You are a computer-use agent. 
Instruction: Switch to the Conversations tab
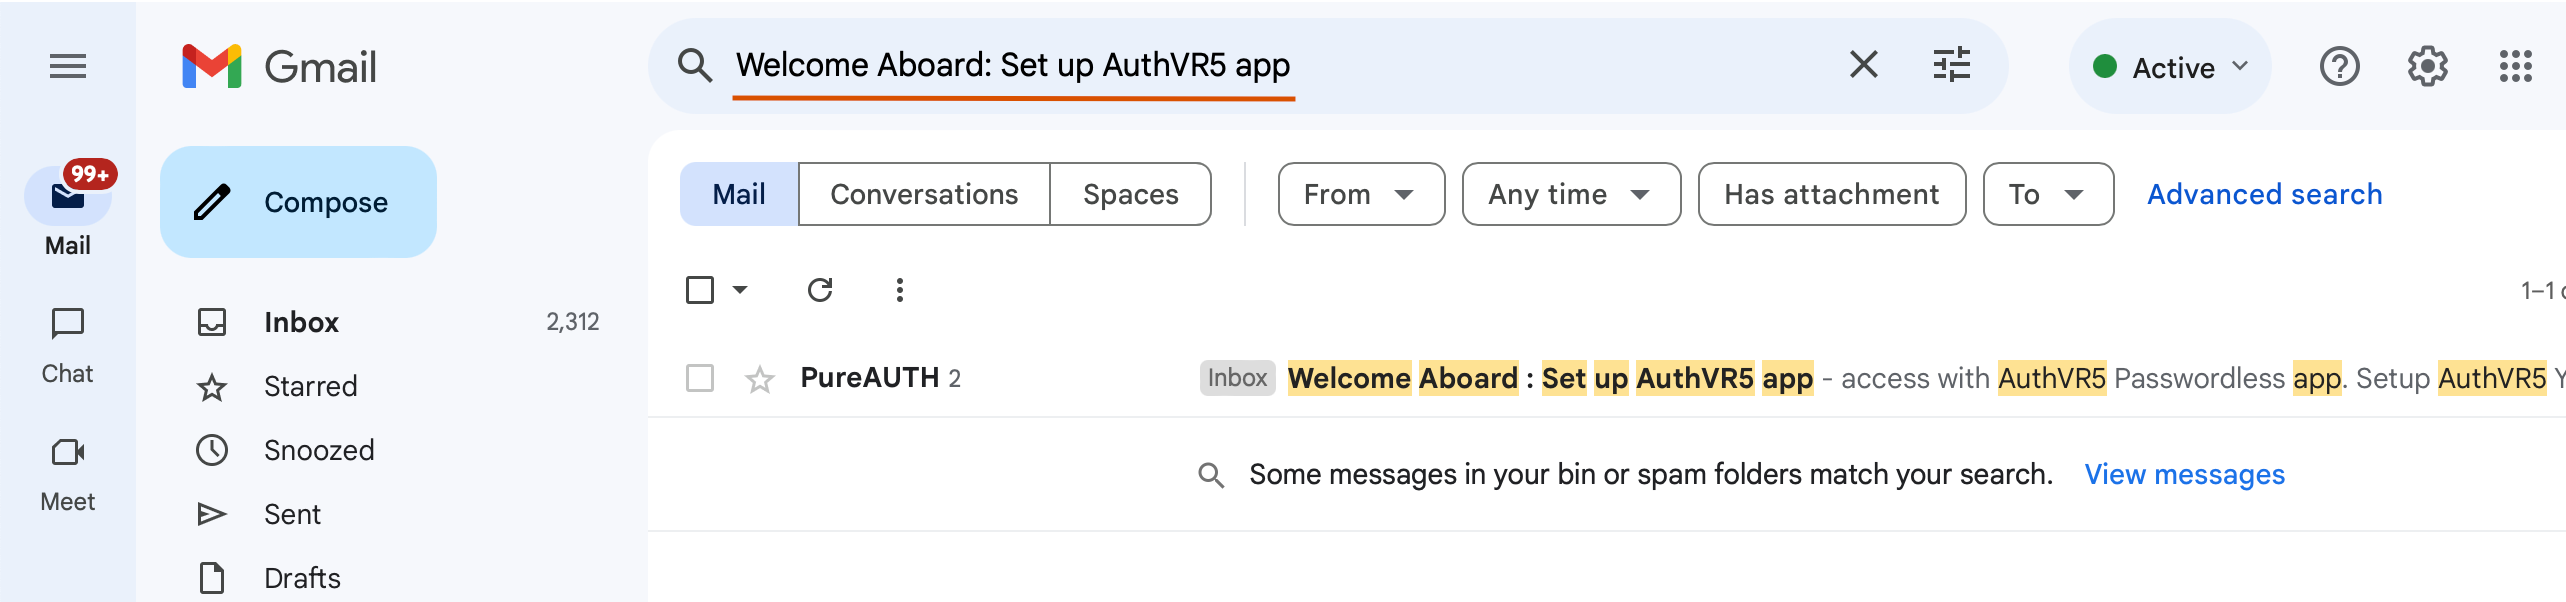923,194
